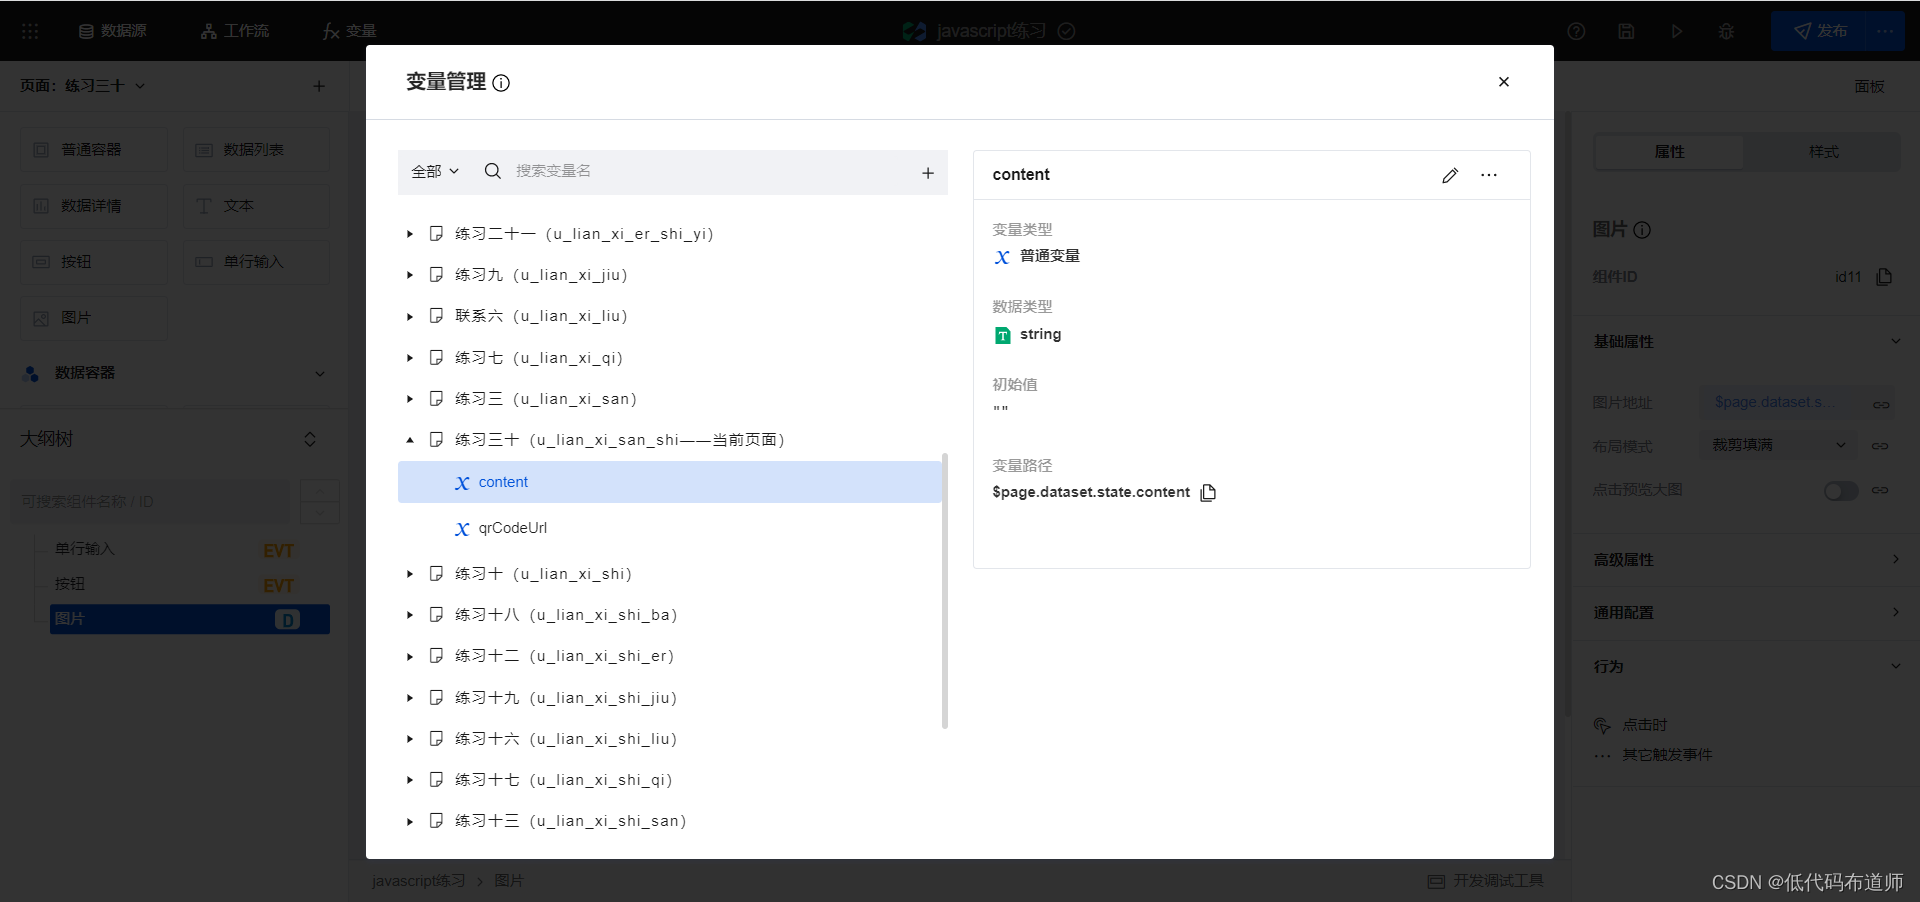The width and height of the screenshot is (1920, 902).
Task: Select the 普通容器 component
Action: coord(94,150)
